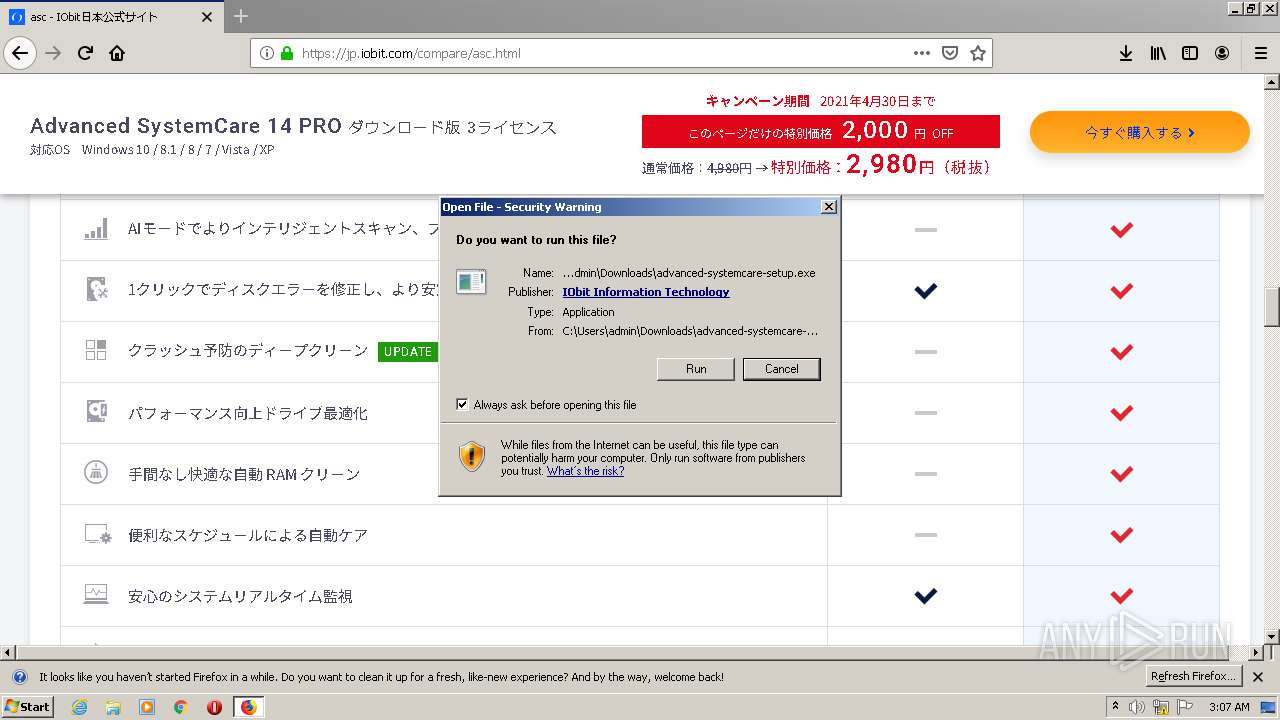Screen dimensions: 1280x720
Task: Open the Firefox hamburger menu
Action: (1261, 53)
